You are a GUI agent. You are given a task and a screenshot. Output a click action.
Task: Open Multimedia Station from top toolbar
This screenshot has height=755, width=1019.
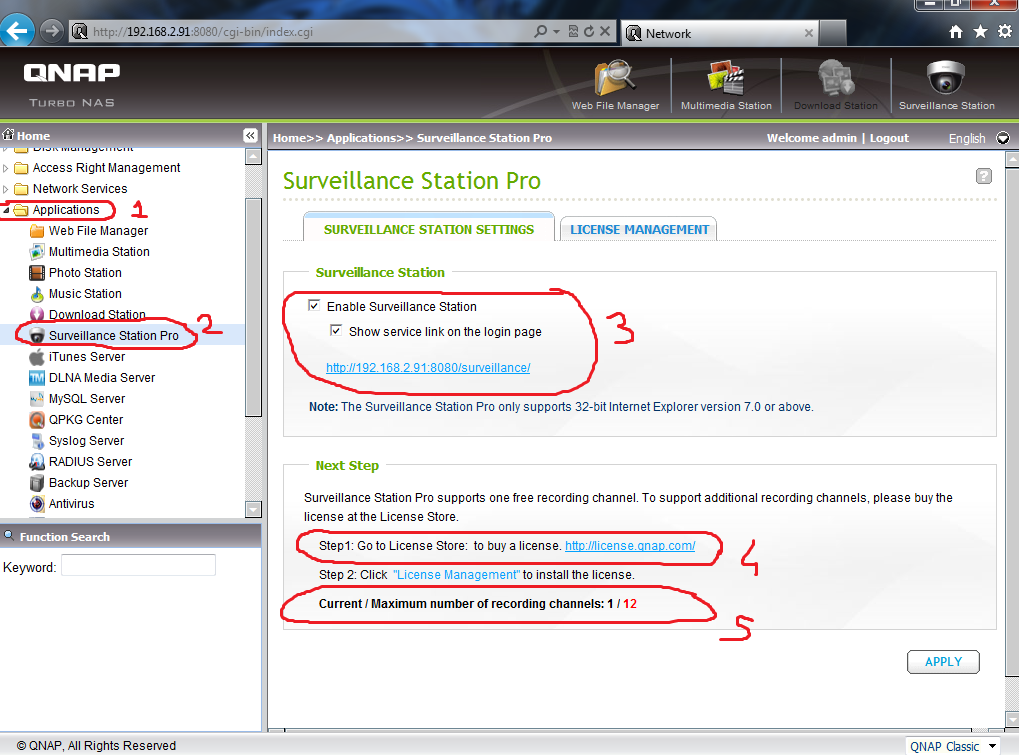[726, 85]
